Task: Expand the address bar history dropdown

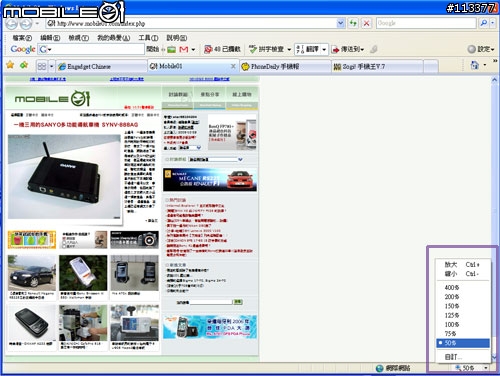Action: (340, 23)
